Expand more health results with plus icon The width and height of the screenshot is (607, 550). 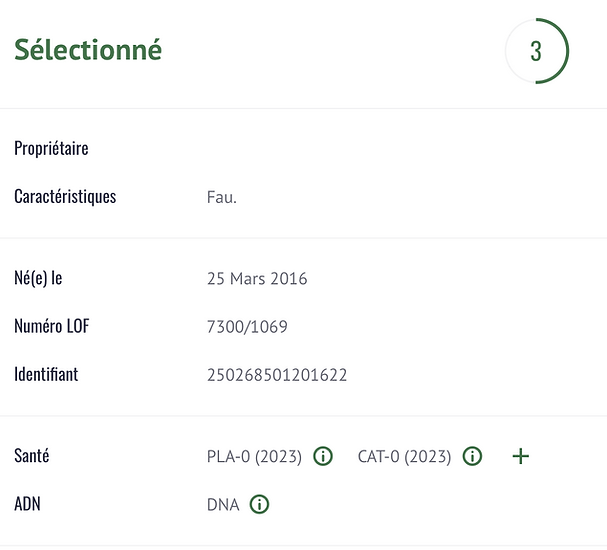[520, 456]
